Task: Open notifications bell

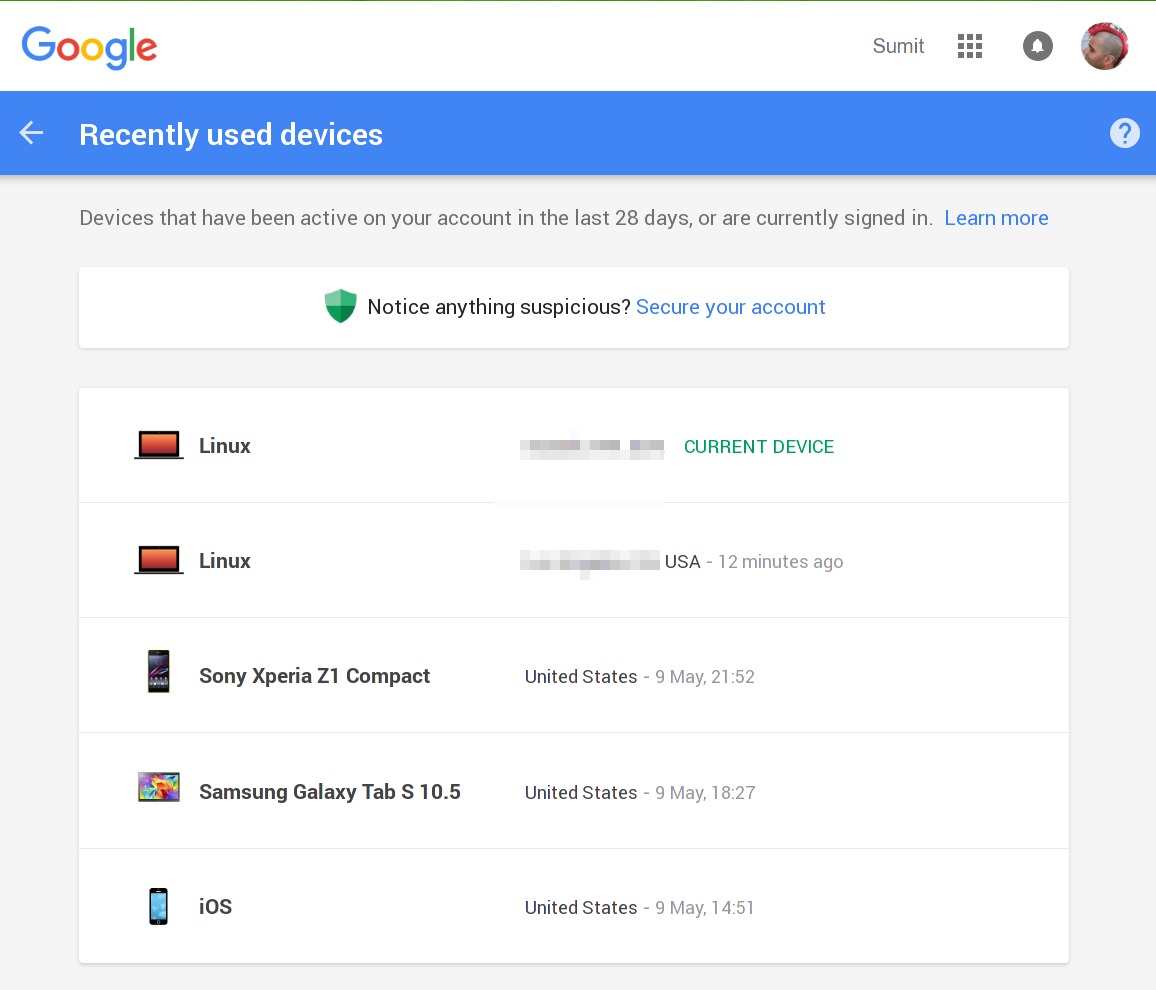Action: click(x=1037, y=46)
